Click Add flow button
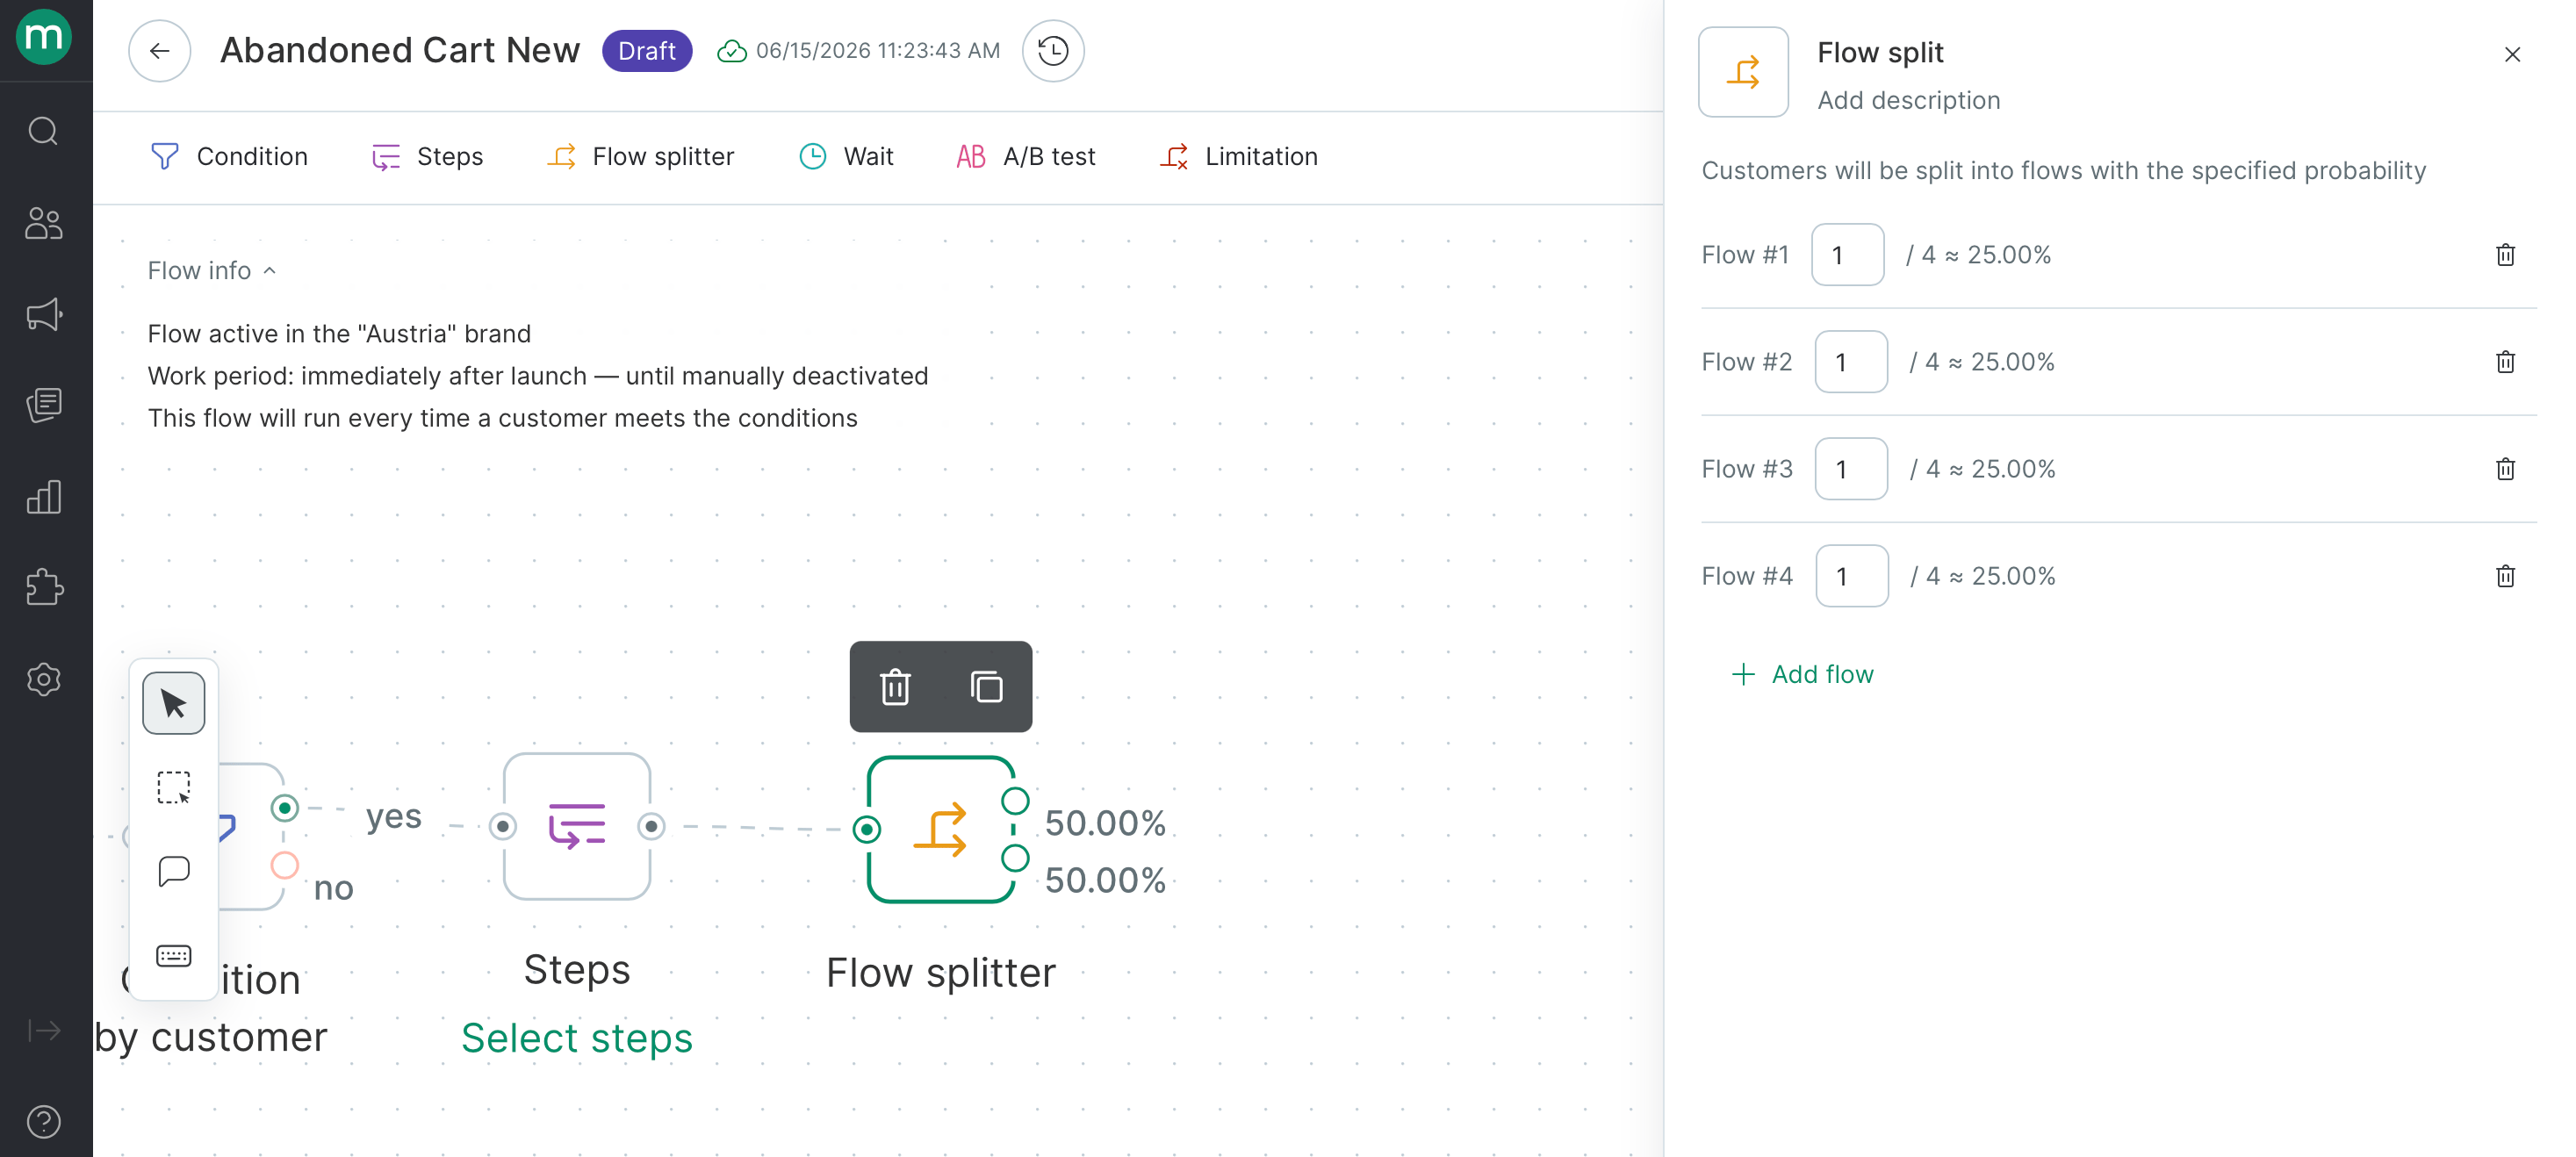The height and width of the screenshot is (1157, 2576). coord(1802,675)
